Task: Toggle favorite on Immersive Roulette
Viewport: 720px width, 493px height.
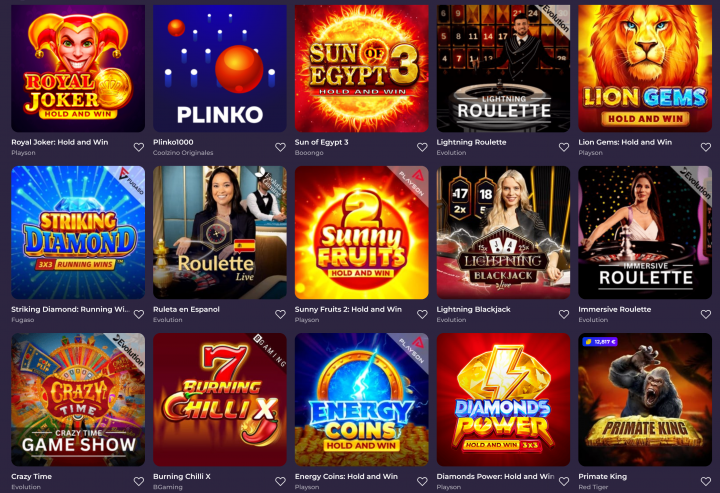Action: click(706, 314)
